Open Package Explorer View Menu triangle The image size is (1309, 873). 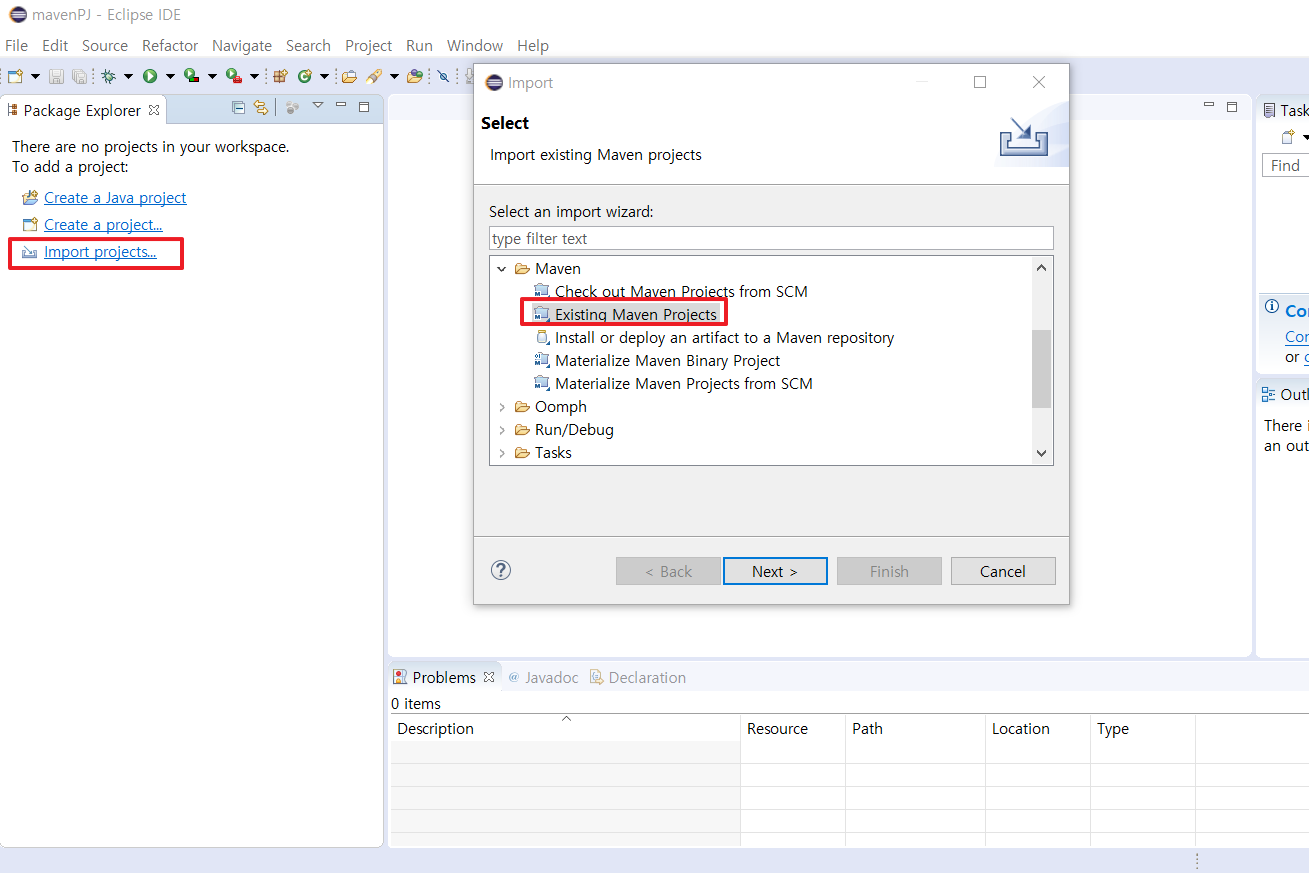pyautogui.click(x=318, y=105)
